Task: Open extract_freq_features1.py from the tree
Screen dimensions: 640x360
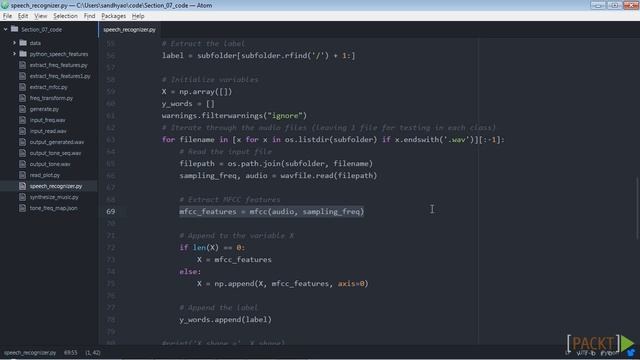Action: 60,76
